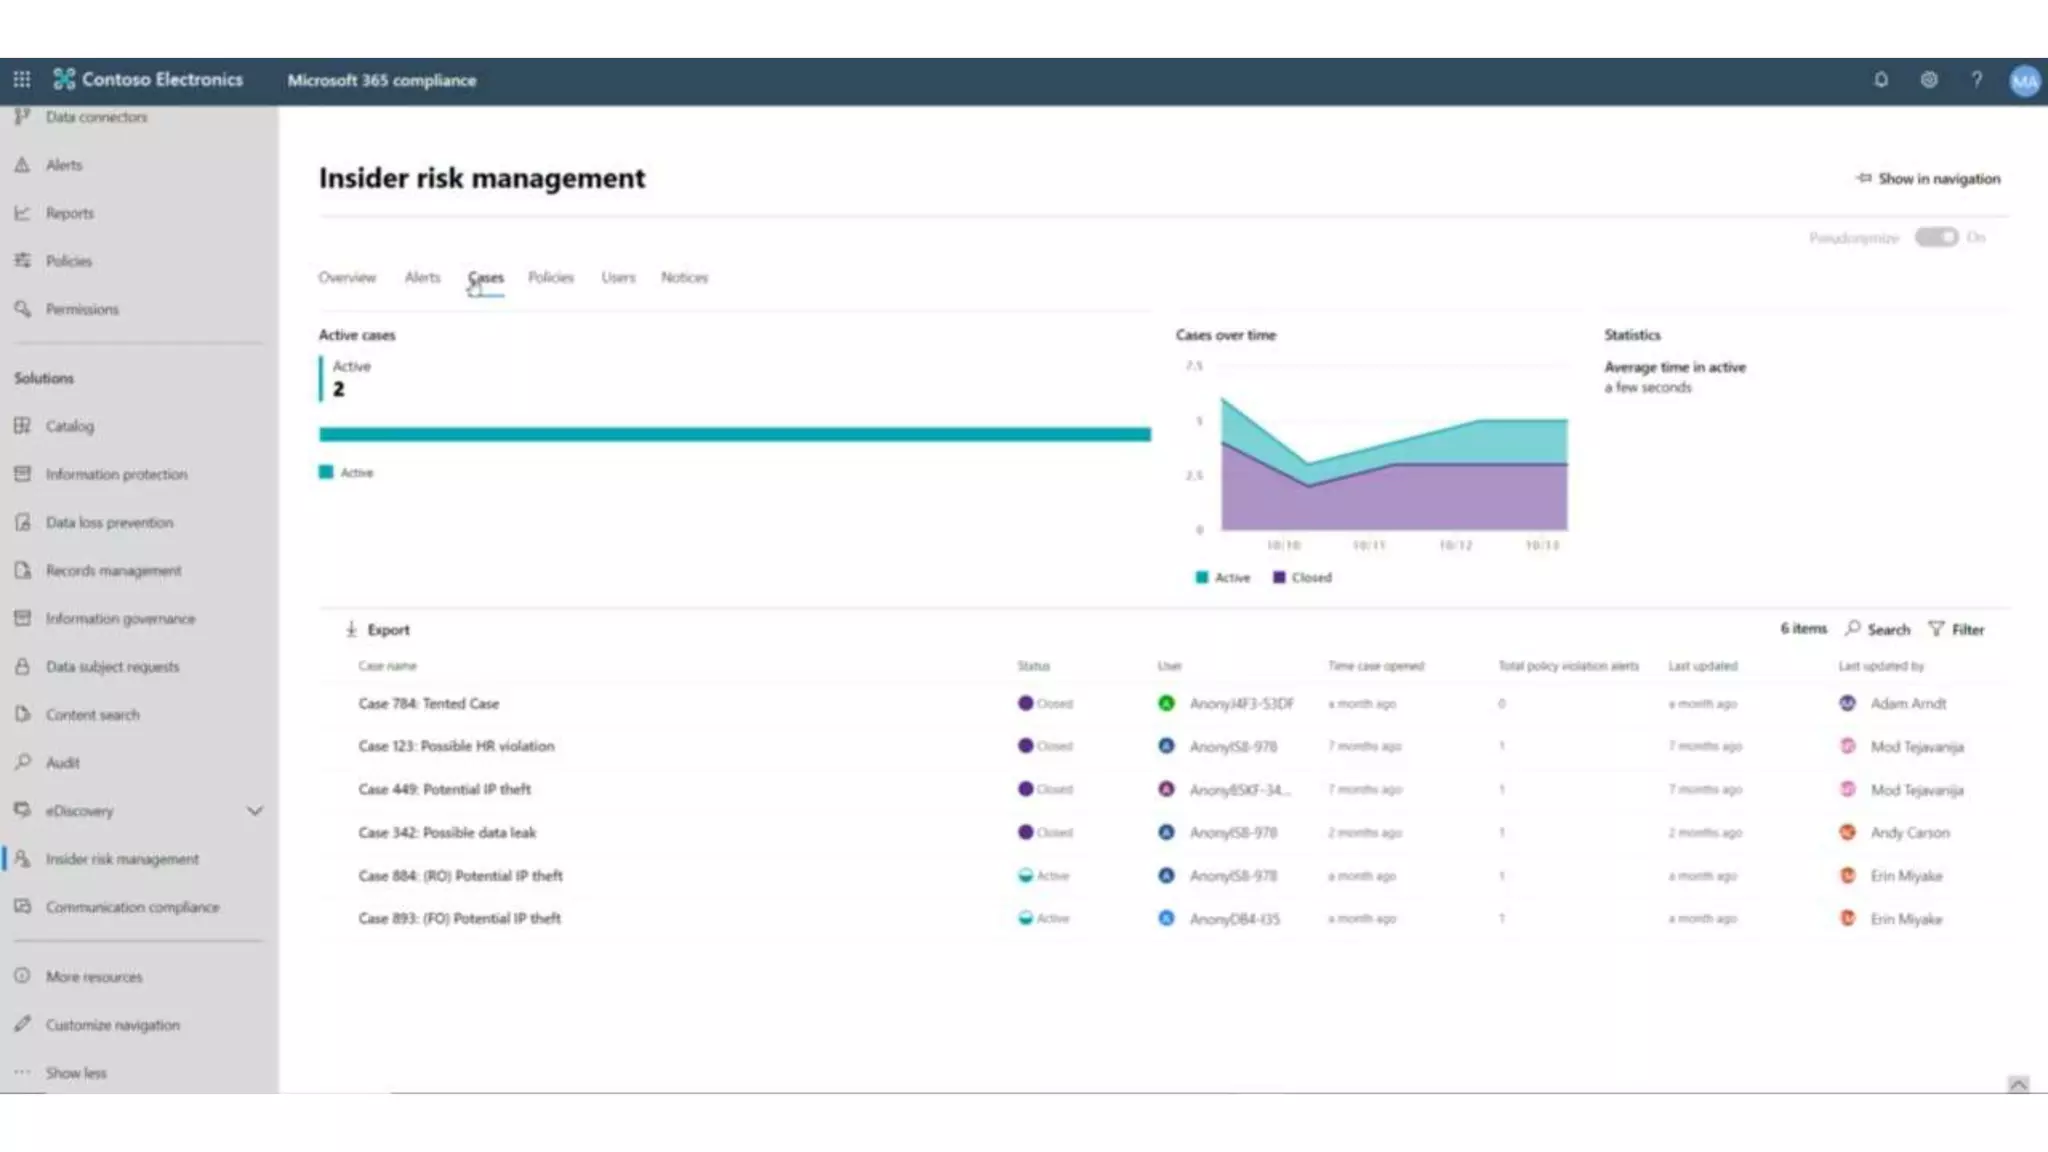Click the Search magnifier icon in table toolbar

tap(1853, 628)
